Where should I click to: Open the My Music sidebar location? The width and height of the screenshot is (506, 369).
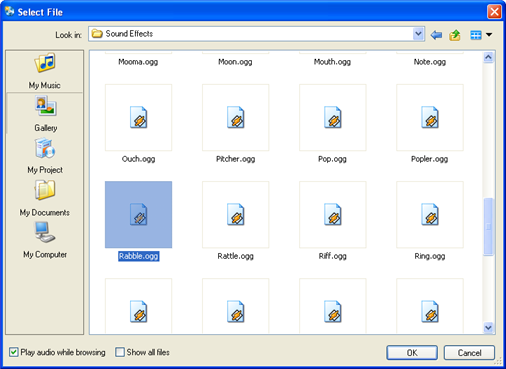(44, 71)
